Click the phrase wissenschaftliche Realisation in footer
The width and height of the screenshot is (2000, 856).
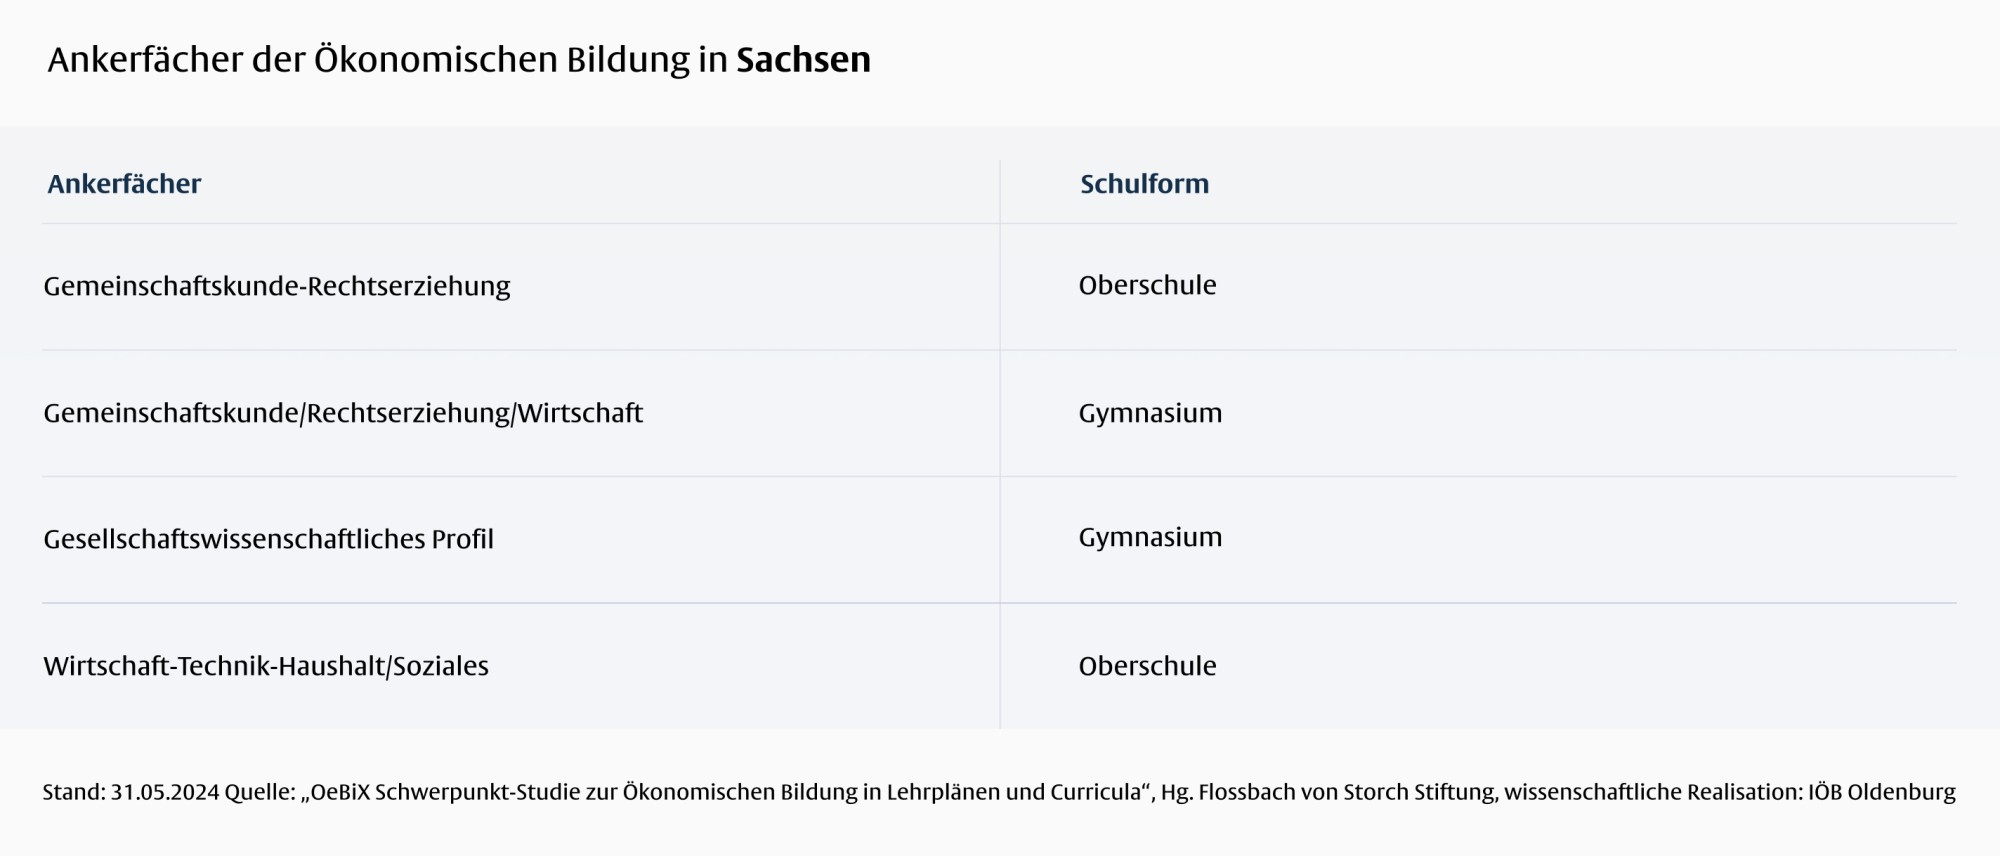click(1652, 792)
